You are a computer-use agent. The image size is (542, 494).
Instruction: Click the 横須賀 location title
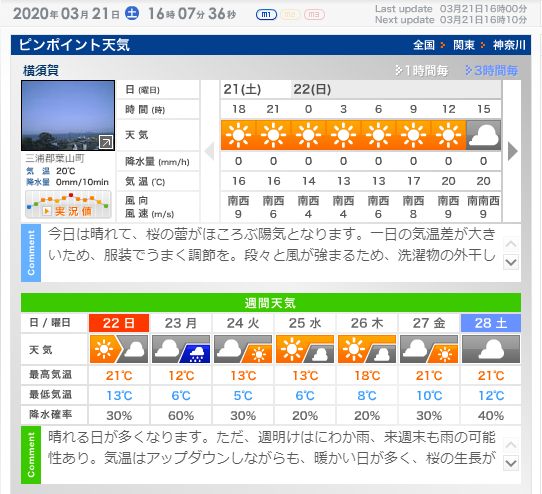[40, 71]
